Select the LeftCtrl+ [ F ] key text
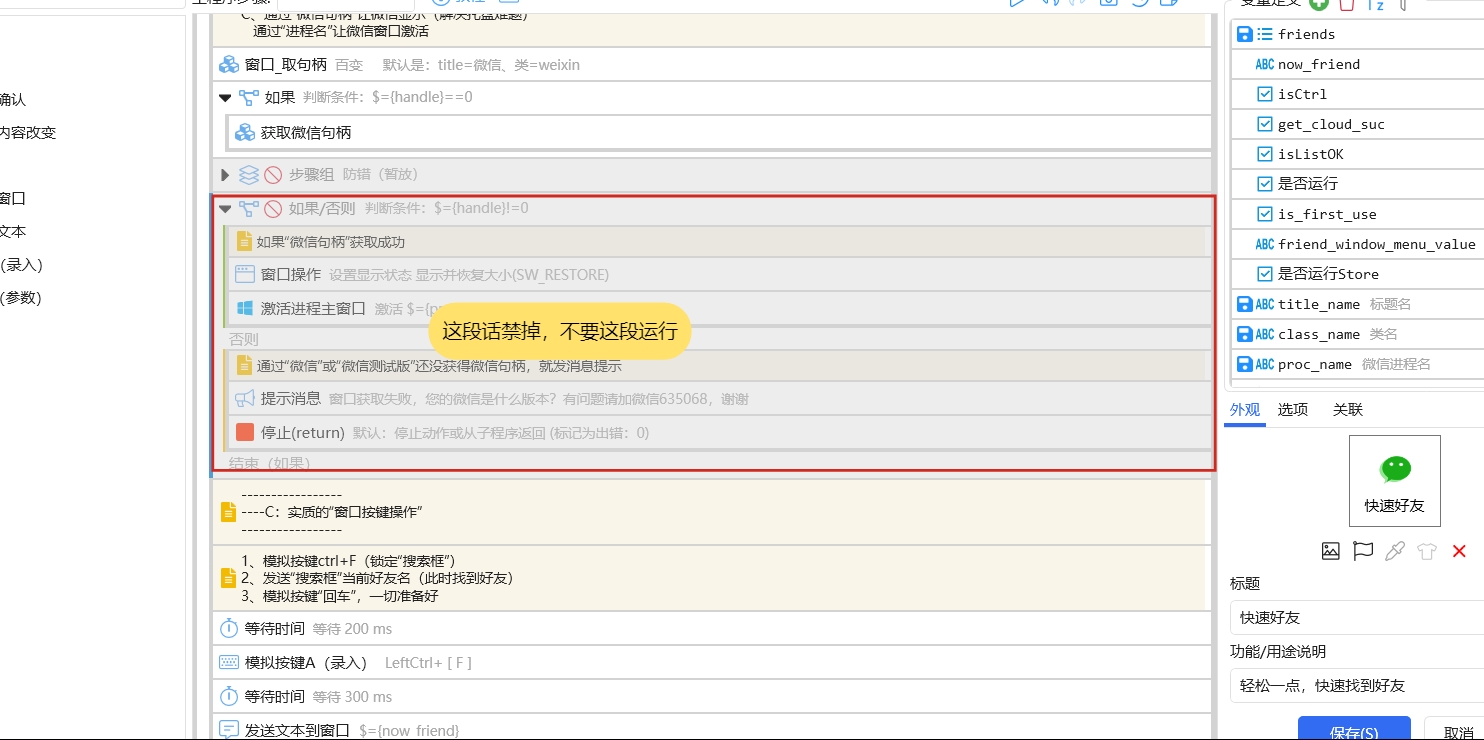 tap(428, 663)
